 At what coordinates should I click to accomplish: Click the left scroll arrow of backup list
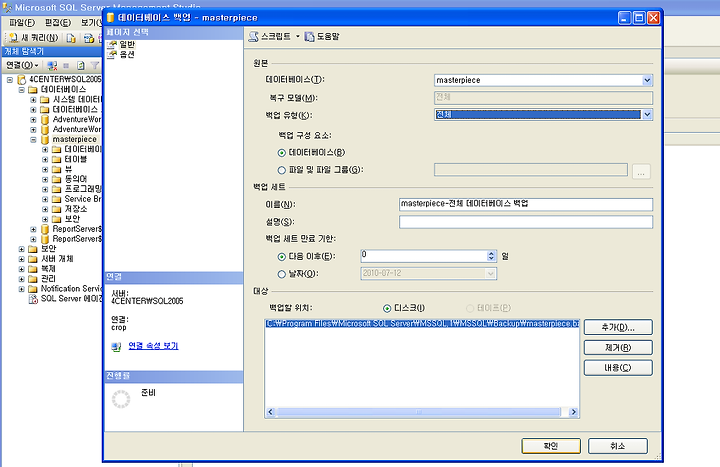coord(270,412)
